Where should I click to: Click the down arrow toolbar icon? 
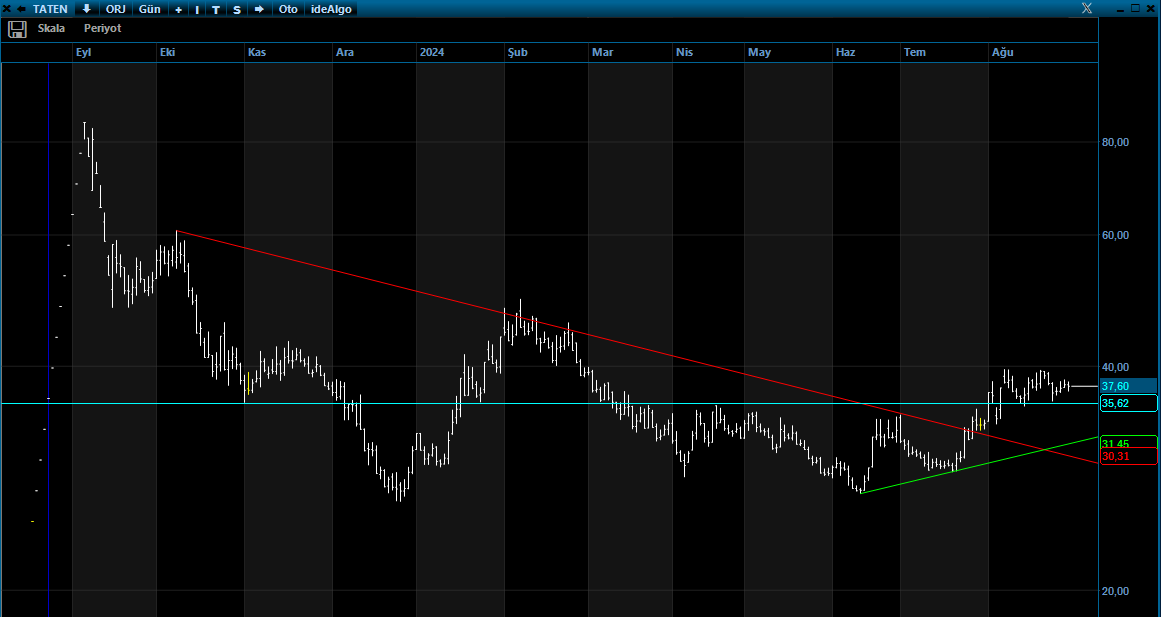coord(87,9)
